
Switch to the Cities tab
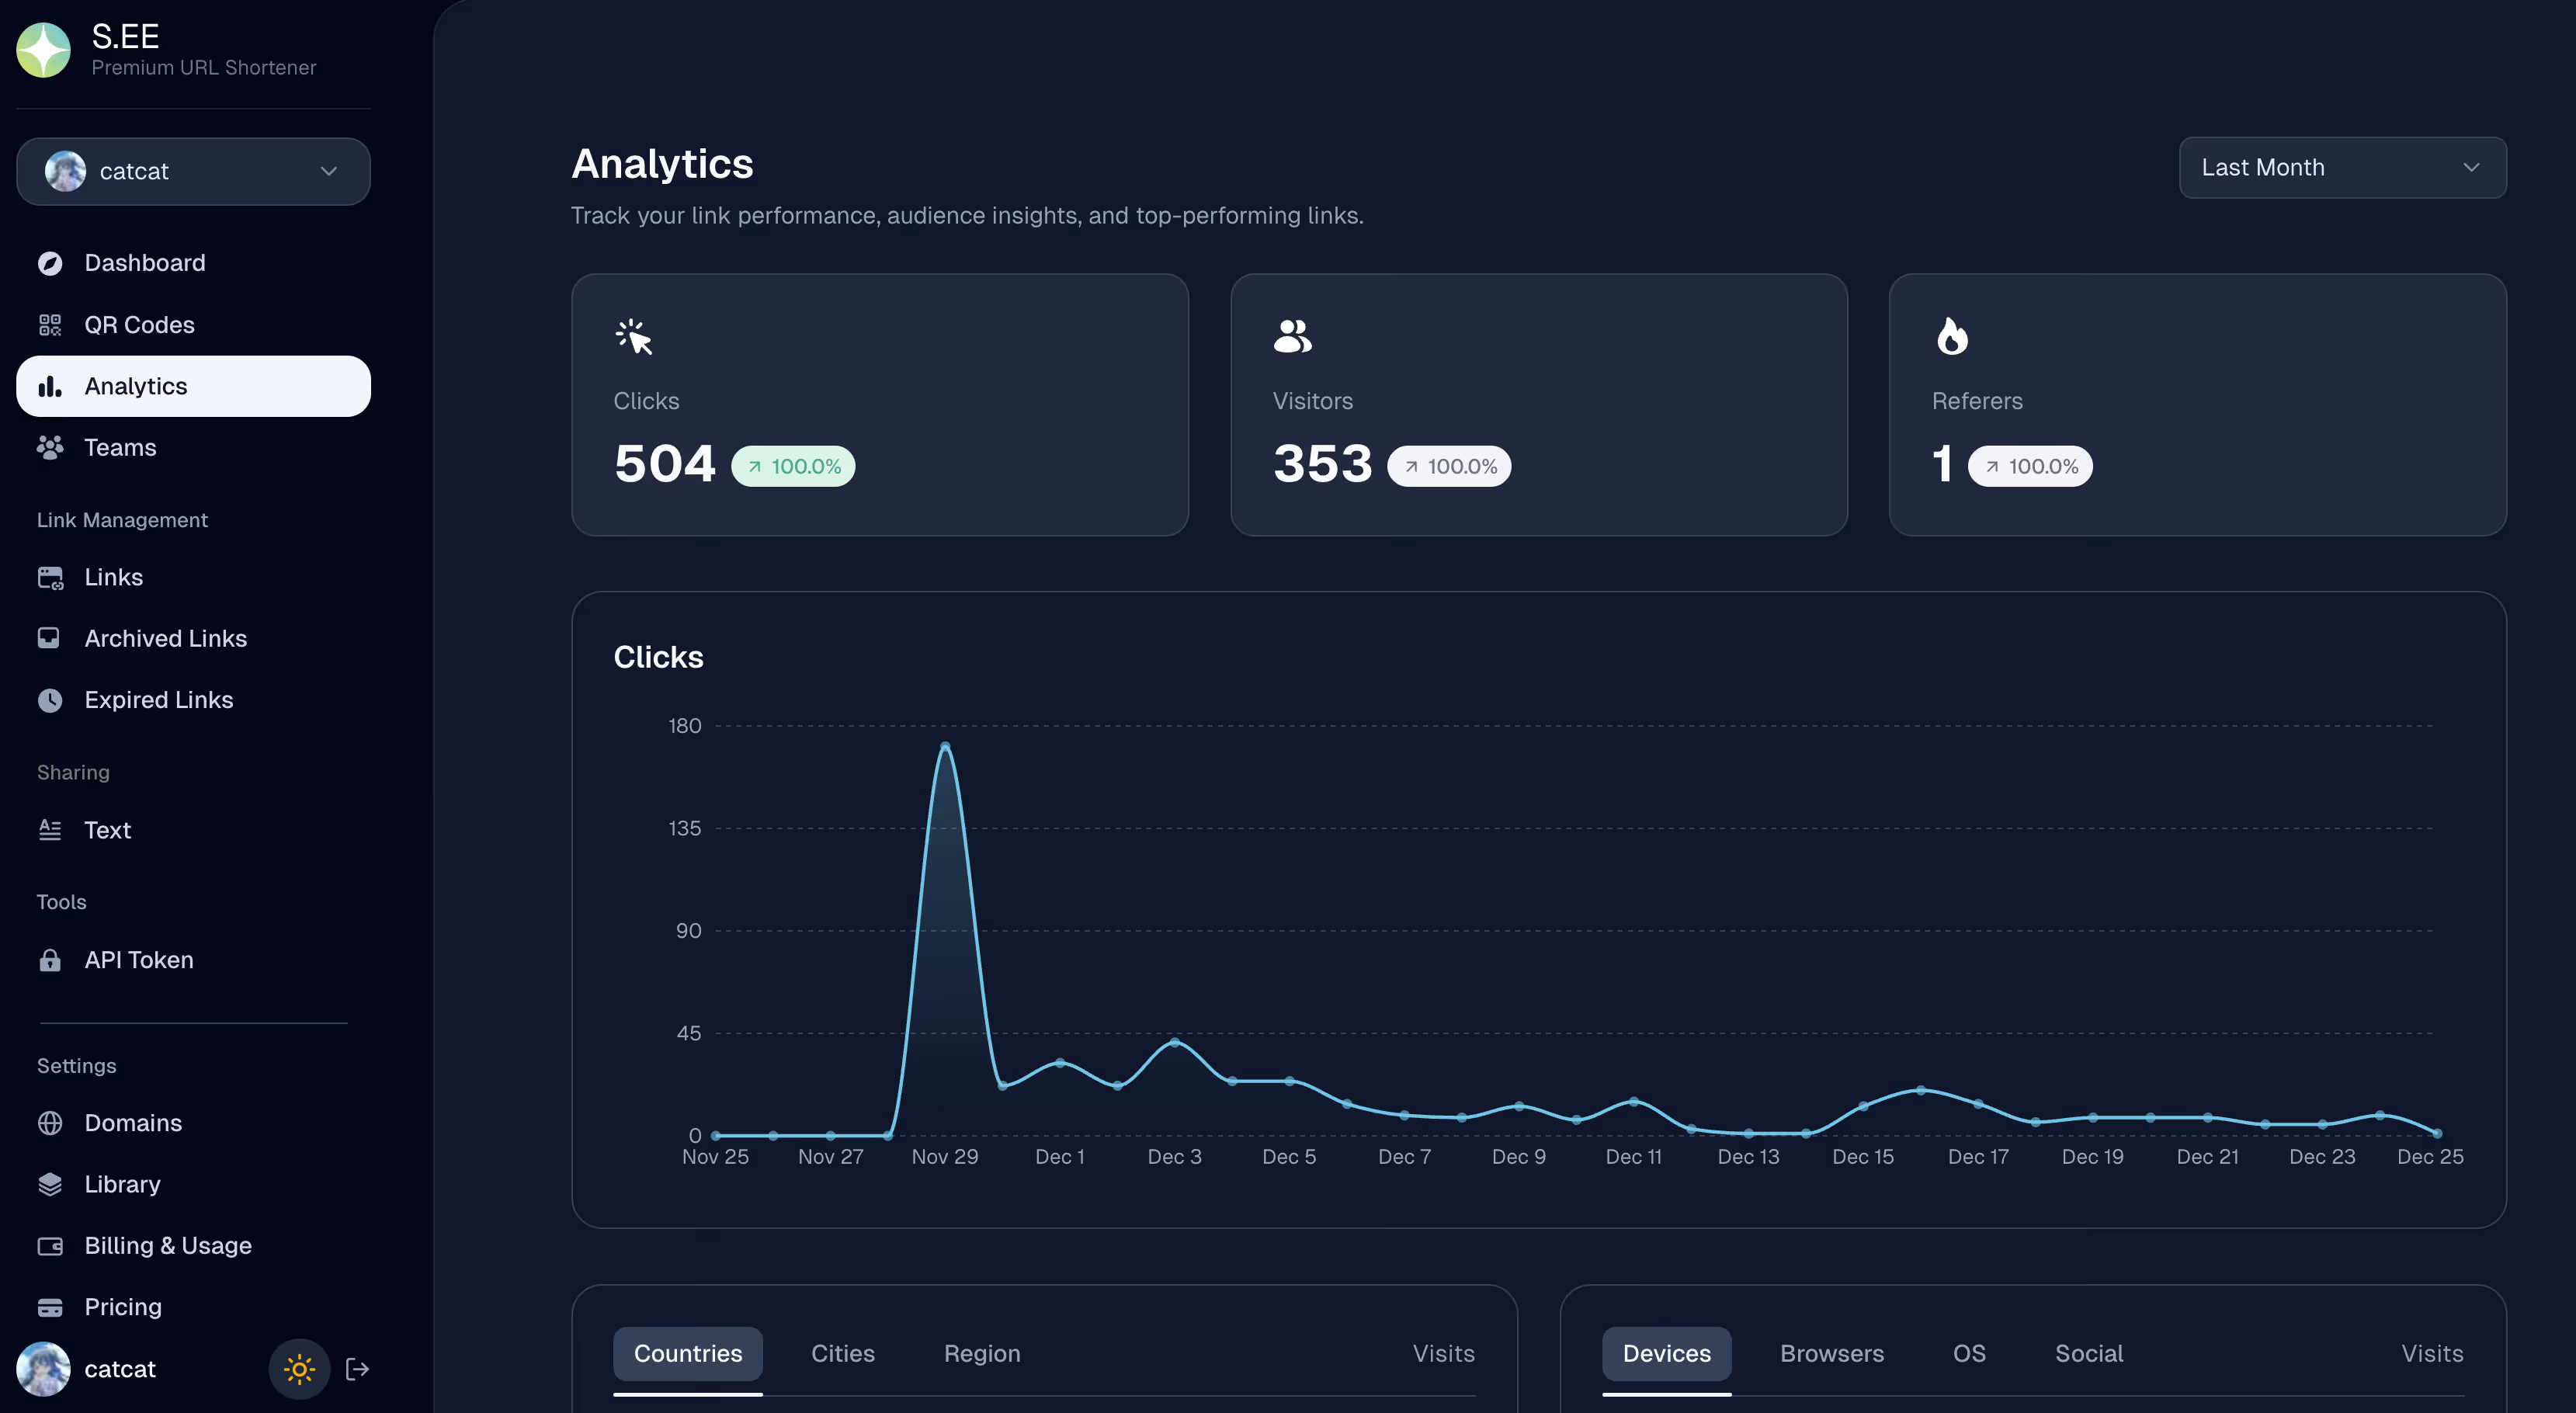click(x=842, y=1353)
